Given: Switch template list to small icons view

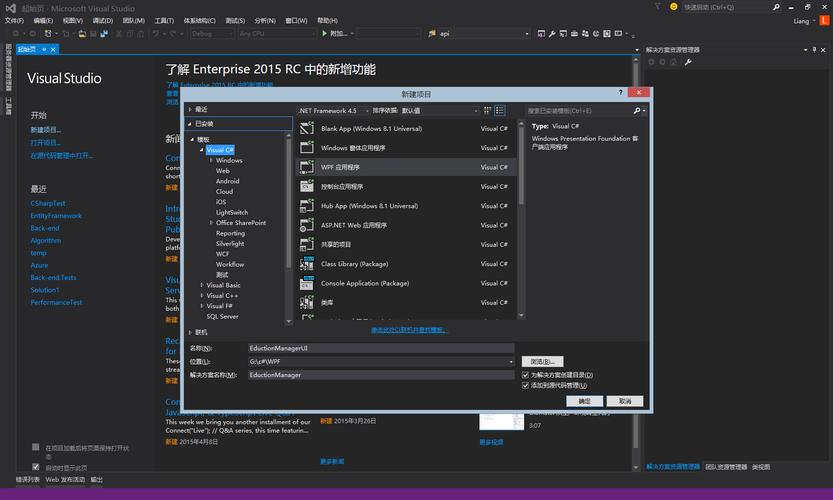Looking at the screenshot, I should click(x=487, y=110).
